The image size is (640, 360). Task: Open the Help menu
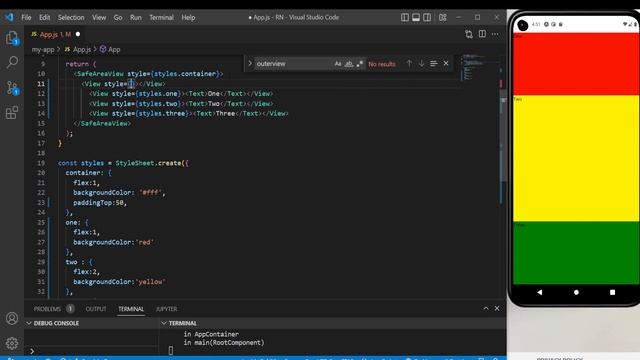(188, 17)
